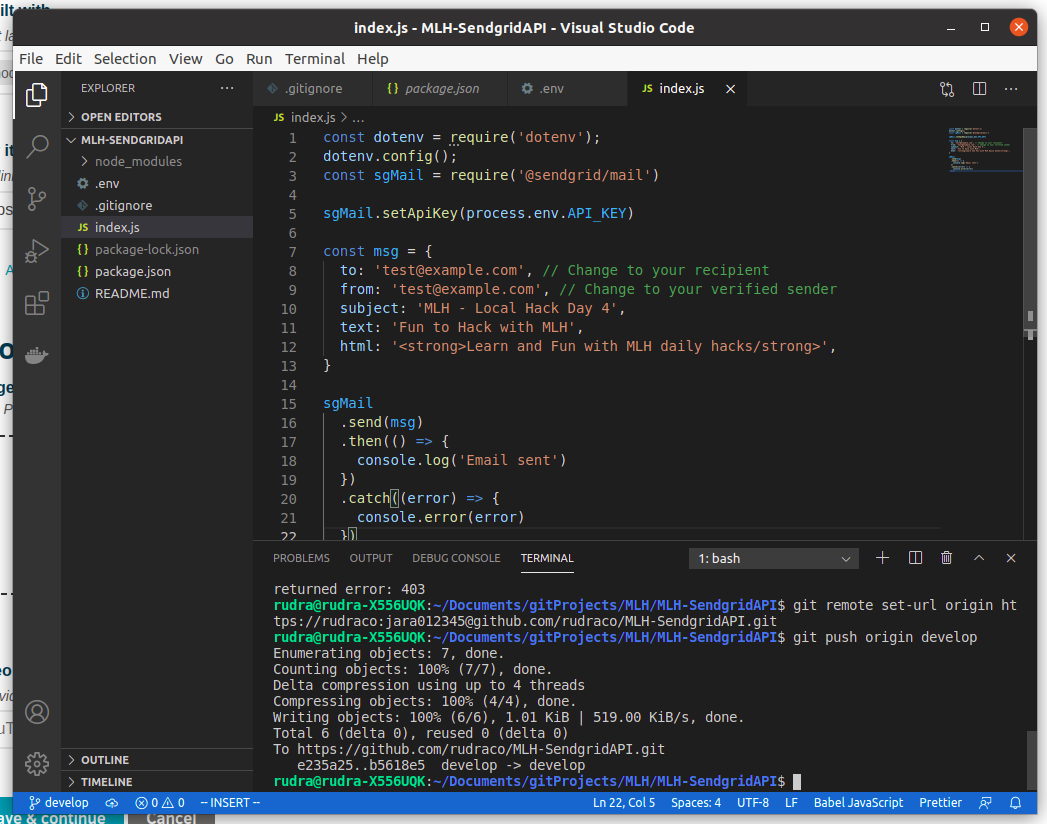1047x824 pixels.
Task: Create a new terminal with plus icon
Action: (882, 558)
